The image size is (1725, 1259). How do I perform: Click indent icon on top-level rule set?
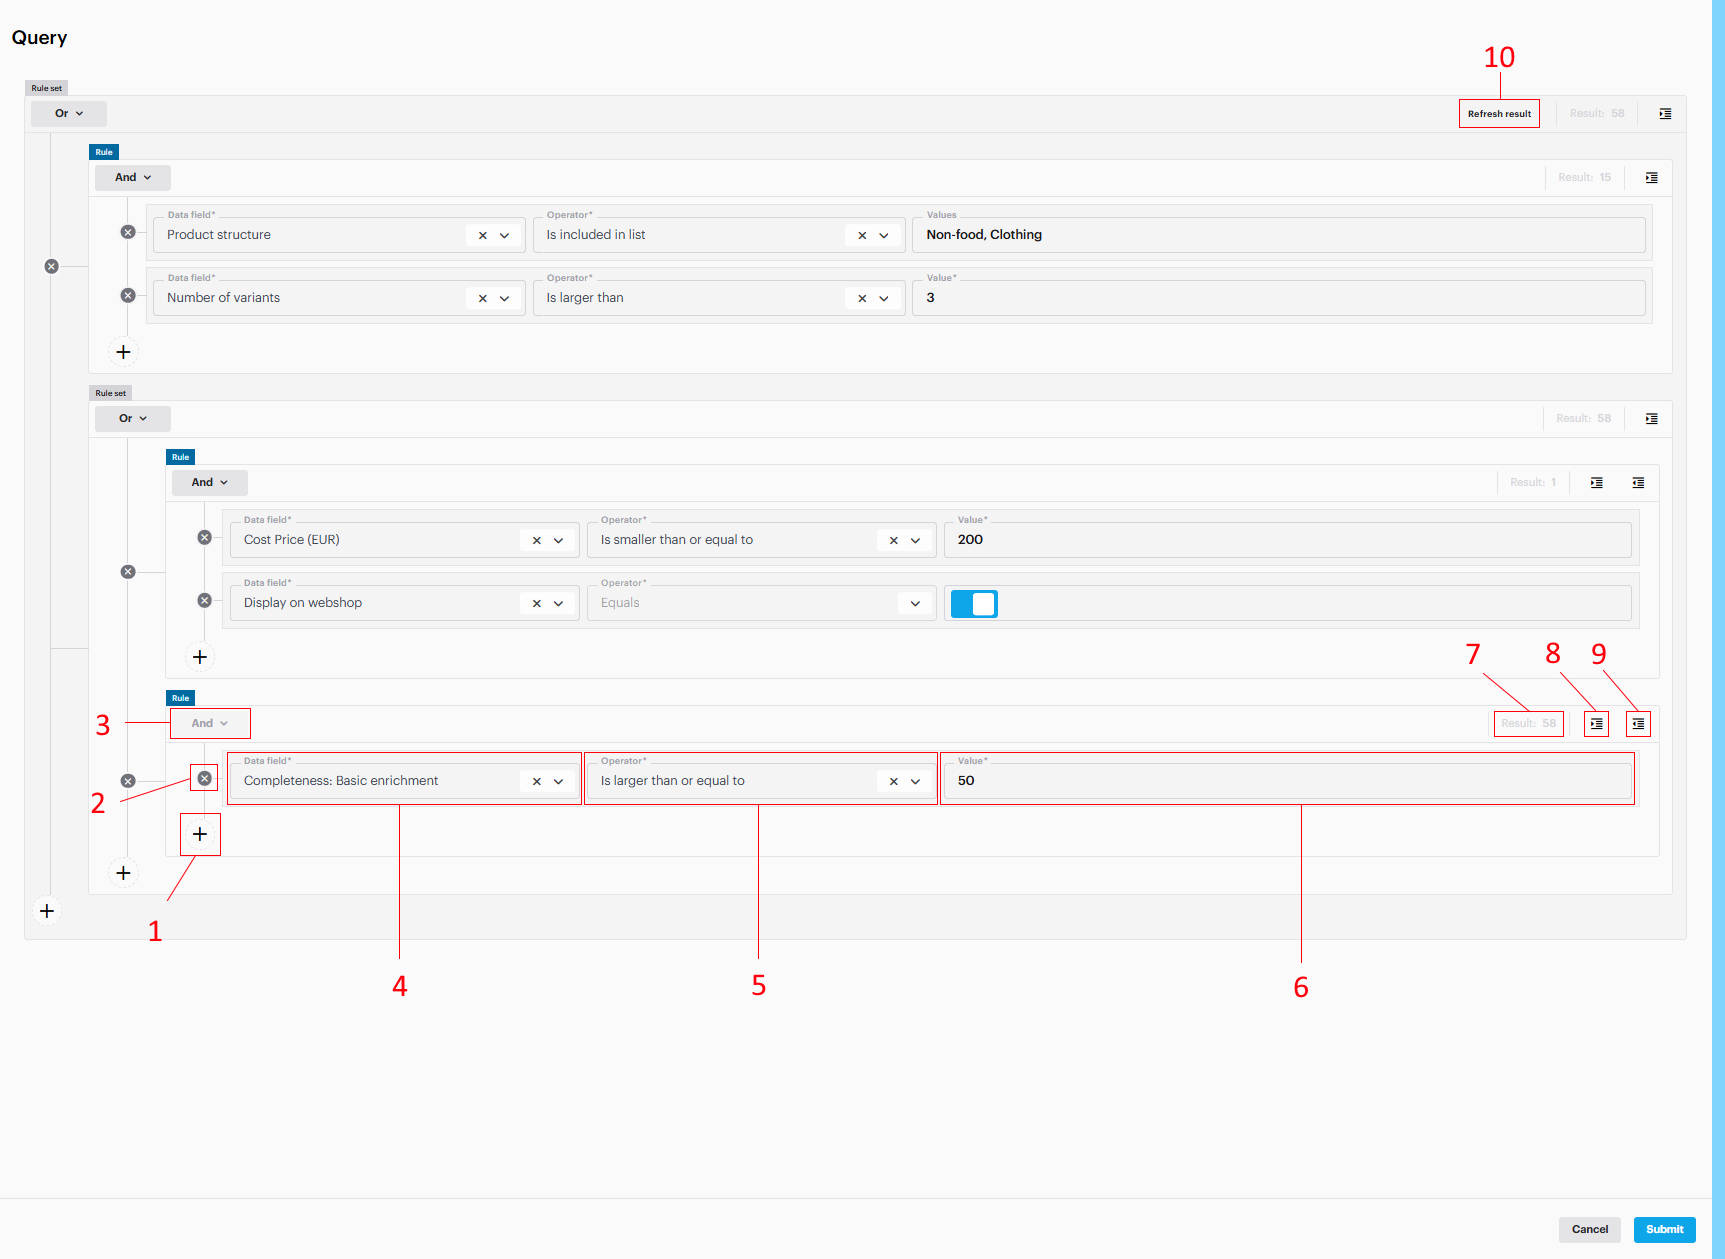(1665, 114)
